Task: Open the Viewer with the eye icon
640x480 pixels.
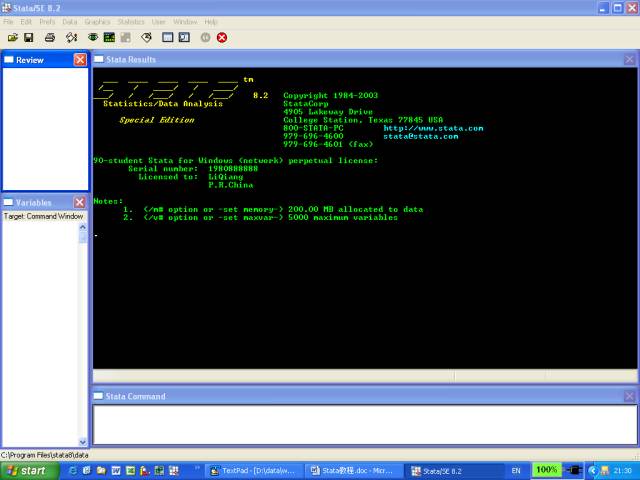Action: coord(93,38)
